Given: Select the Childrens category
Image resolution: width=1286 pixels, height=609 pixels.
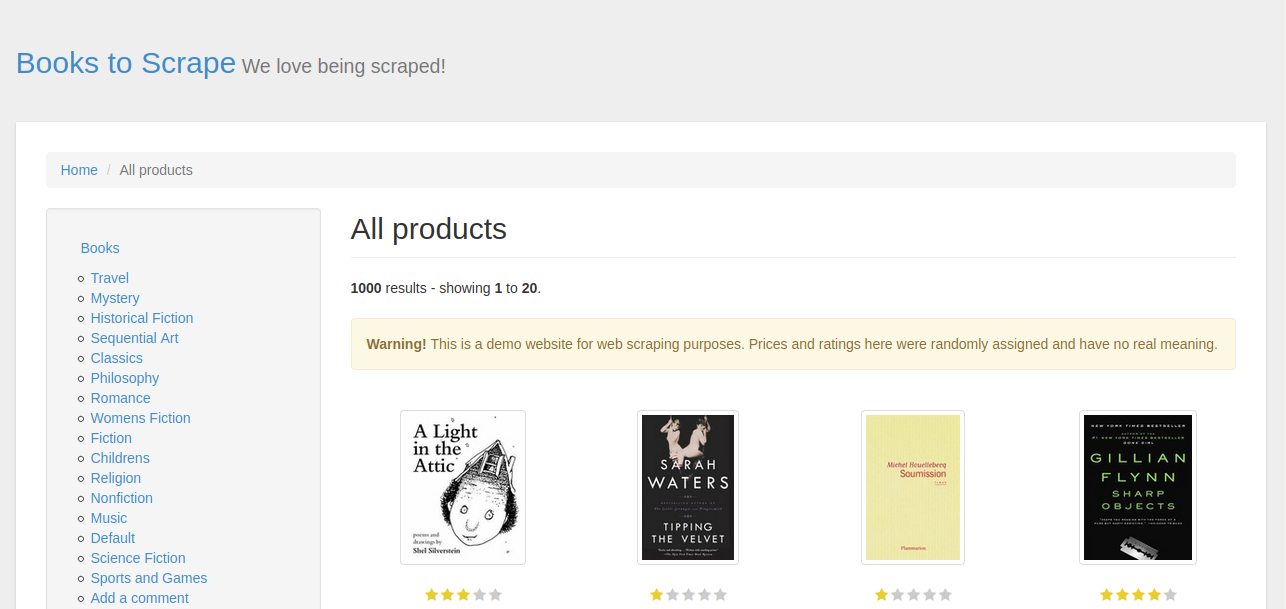Looking at the screenshot, I should [x=120, y=458].
